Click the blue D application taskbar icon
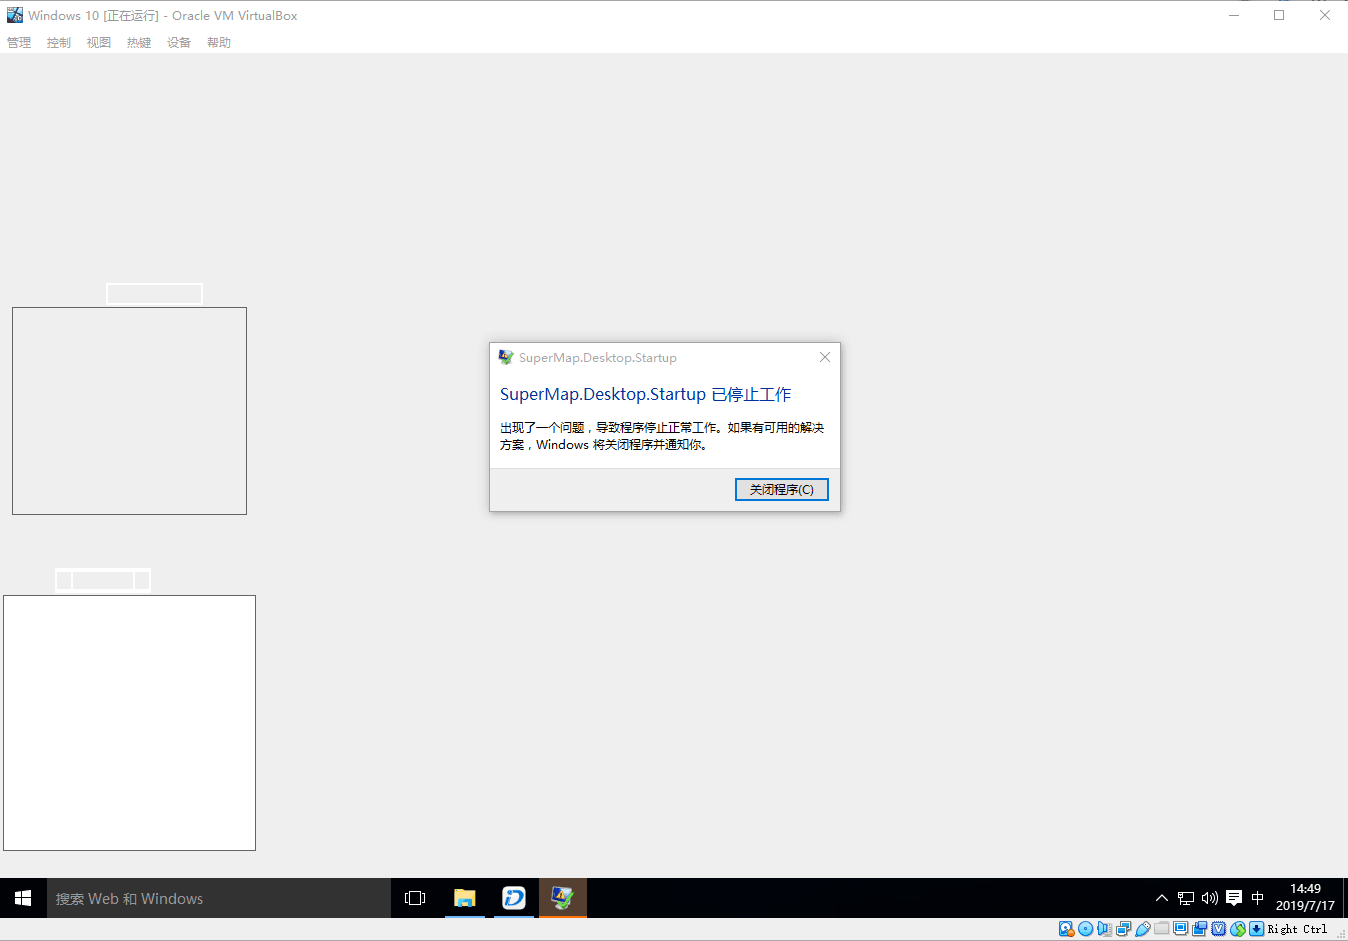This screenshot has width=1348, height=941. (x=514, y=898)
